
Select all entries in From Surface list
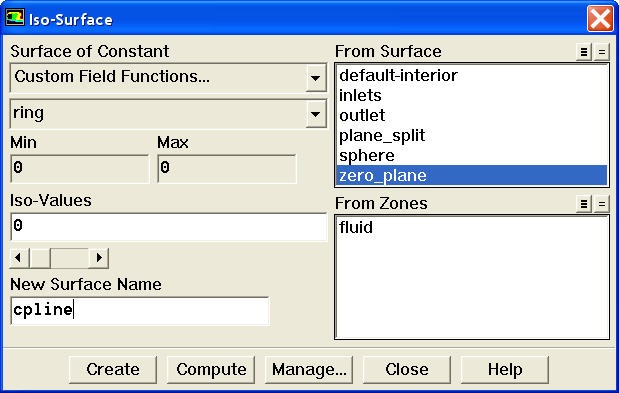pyautogui.click(x=583, y=52)
